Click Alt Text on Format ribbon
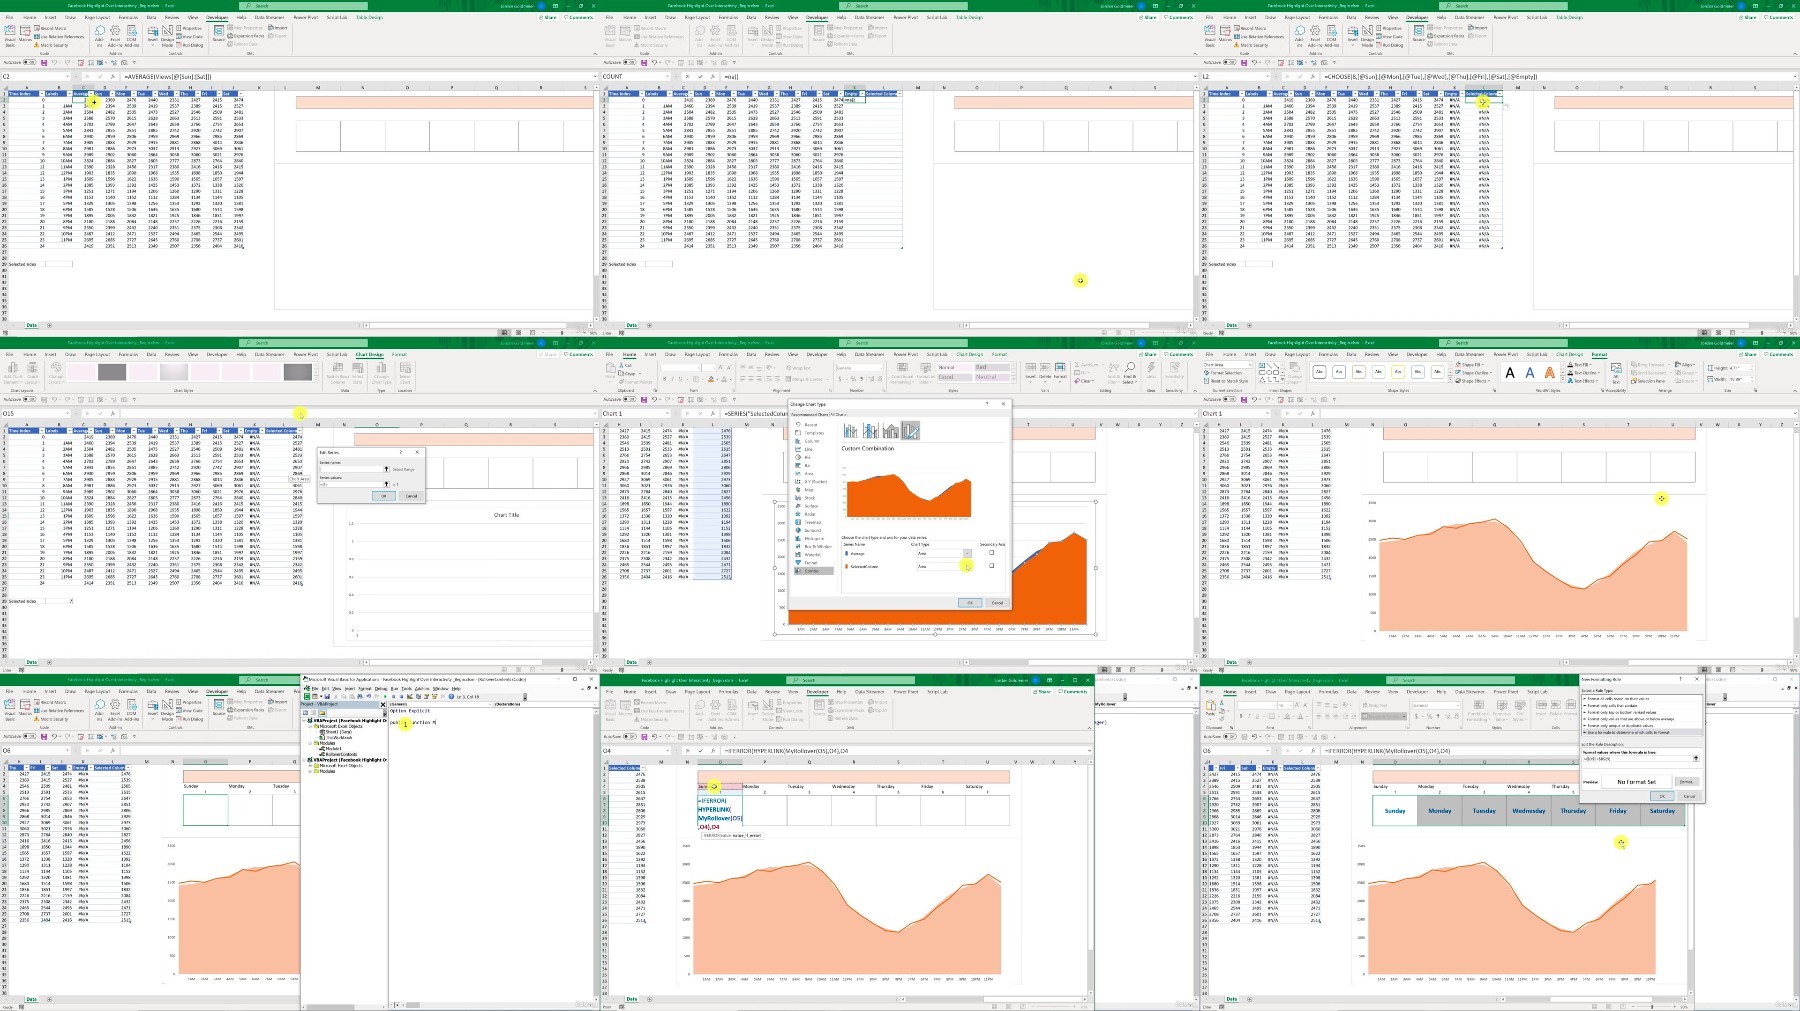Image resolution: width=1800 pixels, height=1011 pixels. coord(1616,373)
